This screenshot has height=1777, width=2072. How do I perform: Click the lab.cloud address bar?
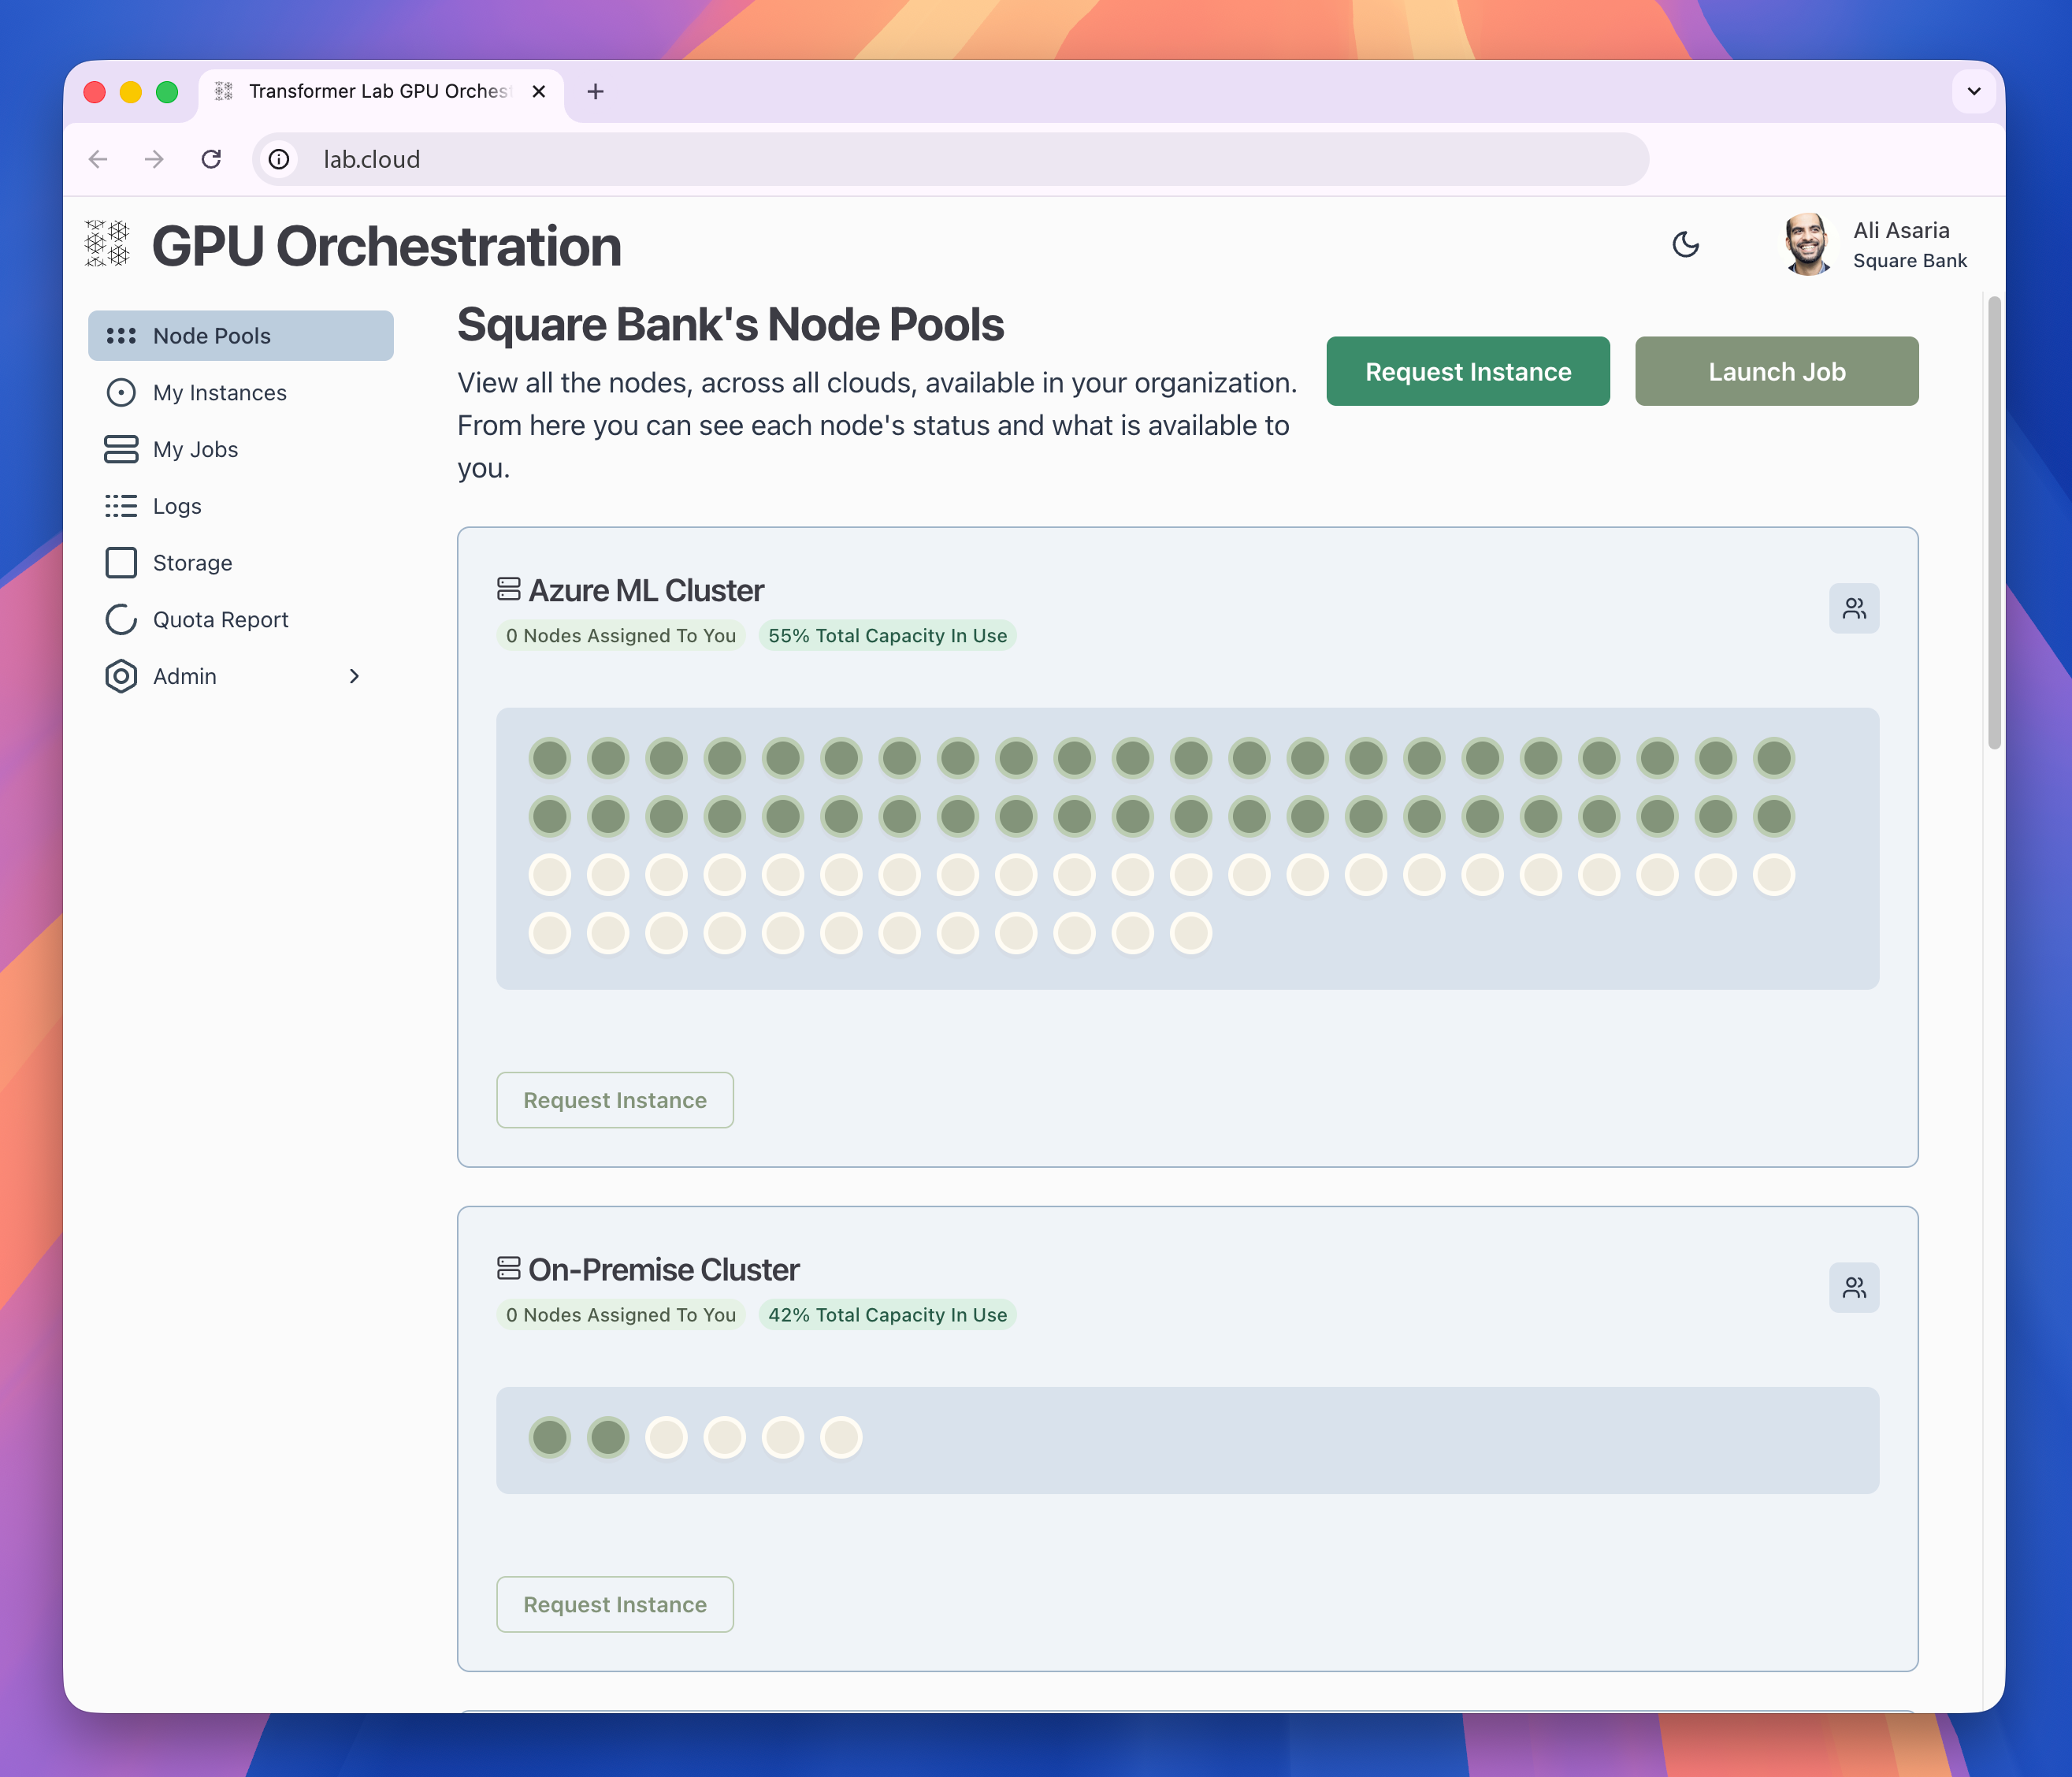pyautogui.click(x=950, y=160)
